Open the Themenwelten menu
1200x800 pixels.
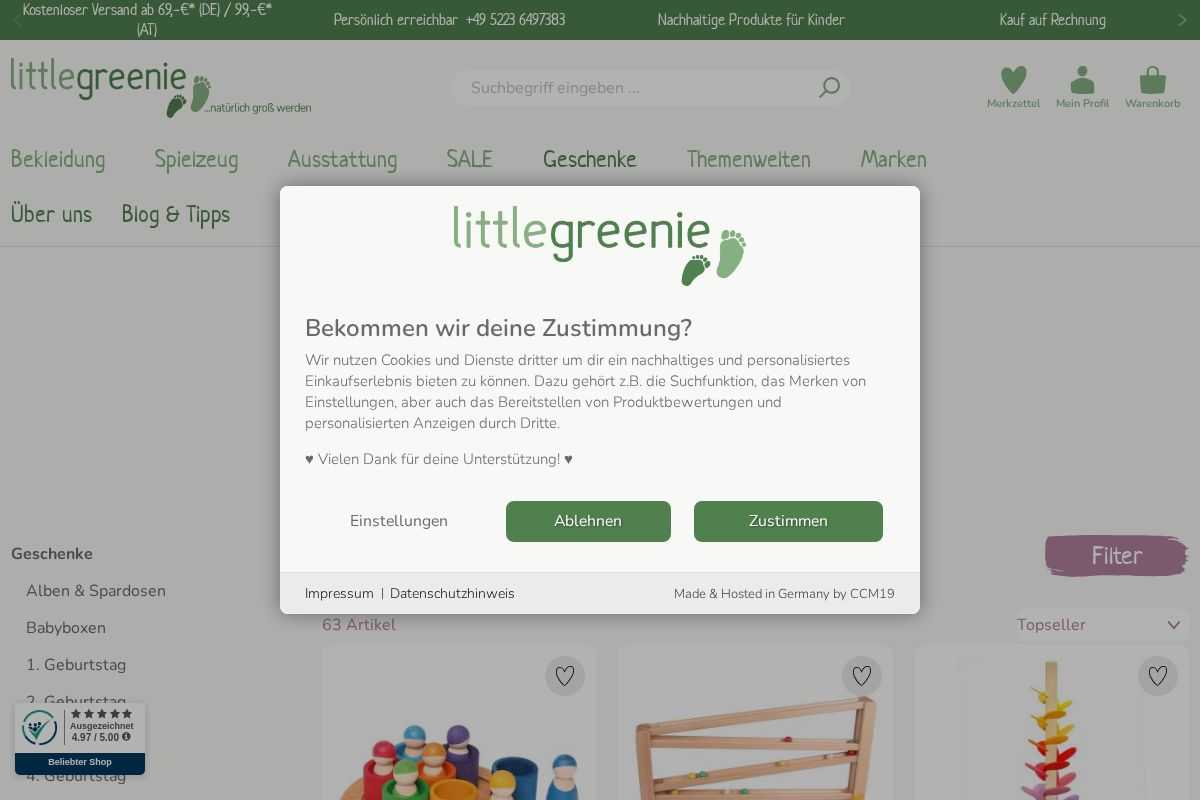pyautogui.click(x=748, y=159)
